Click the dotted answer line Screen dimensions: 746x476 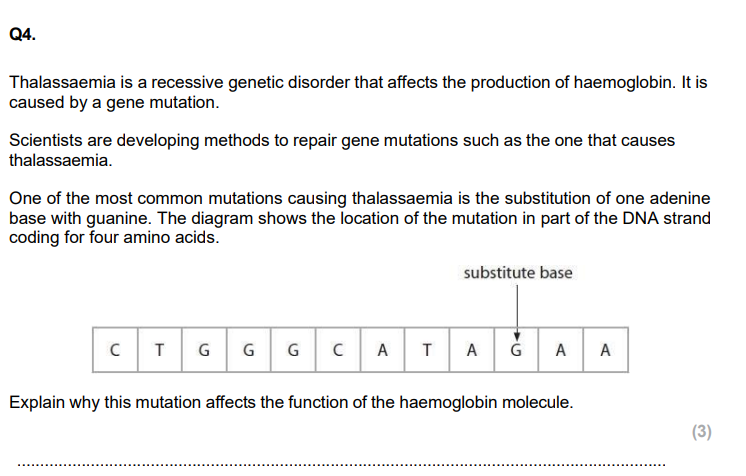coord(341,465)
